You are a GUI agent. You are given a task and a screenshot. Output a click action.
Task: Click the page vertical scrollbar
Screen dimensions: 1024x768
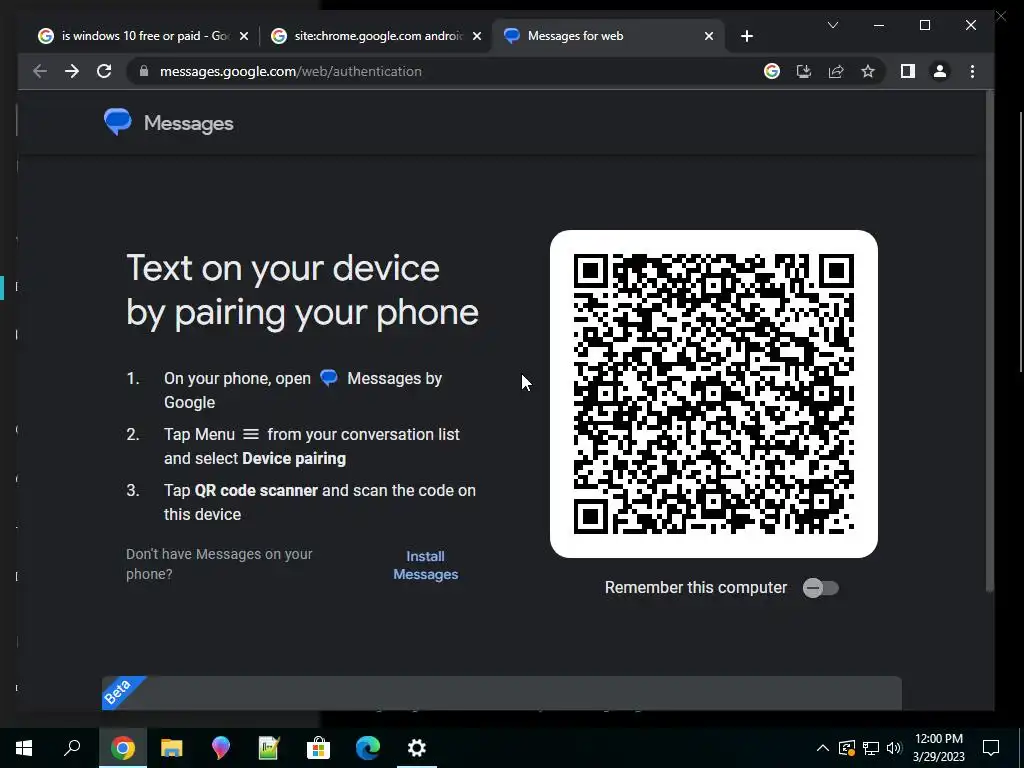click(989, 341)
